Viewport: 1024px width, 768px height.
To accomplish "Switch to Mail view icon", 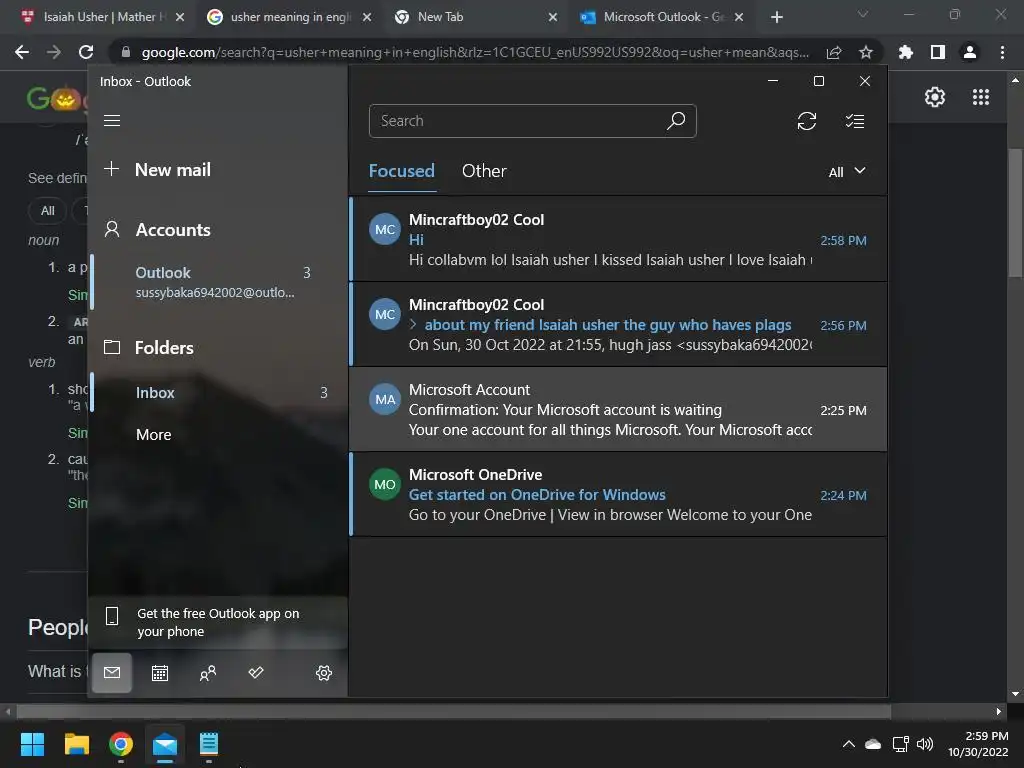I will coord(112,673).
